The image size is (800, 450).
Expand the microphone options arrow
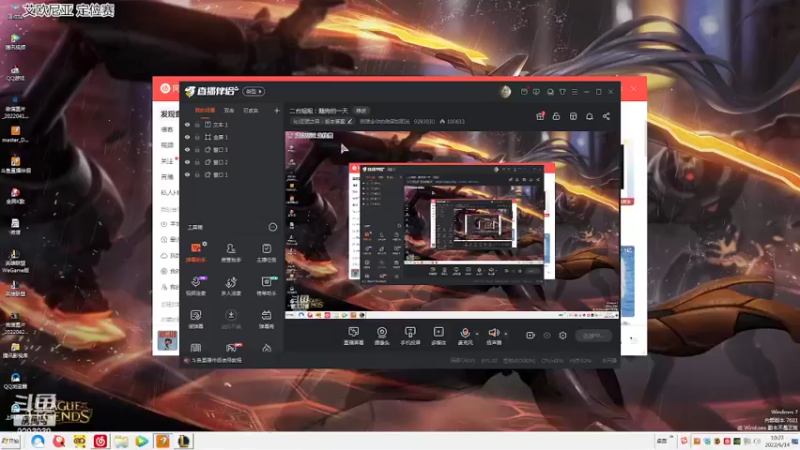(477, 334)
